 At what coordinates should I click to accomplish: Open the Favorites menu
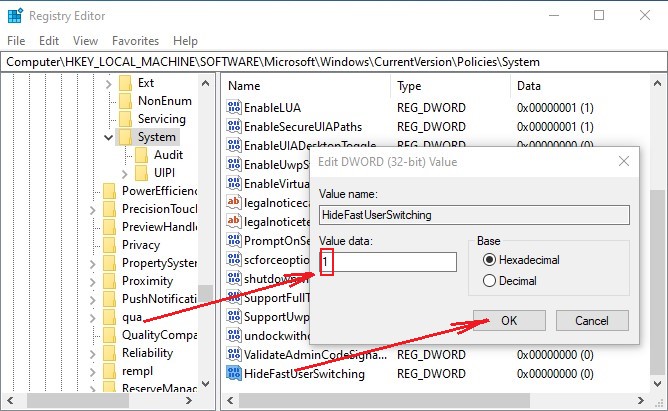coord(135,41)
